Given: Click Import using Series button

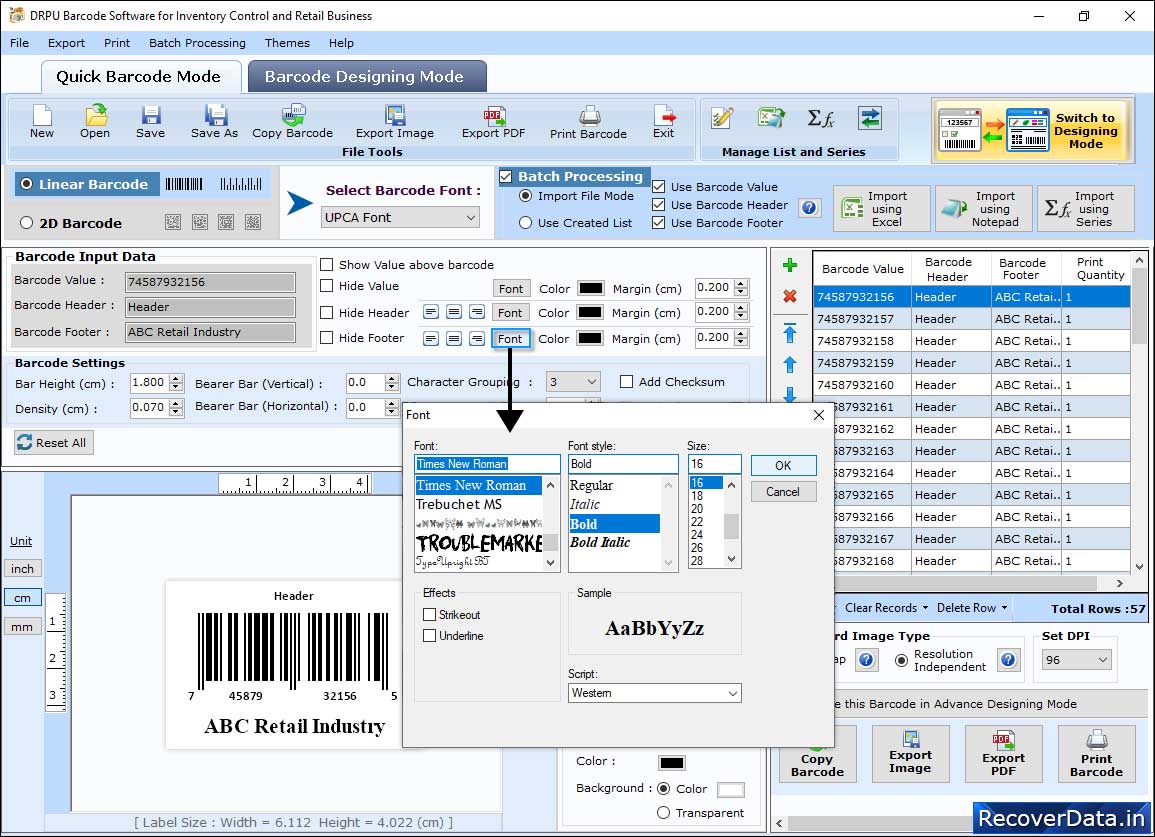Looking at the screenshot, I should 1086,209.
